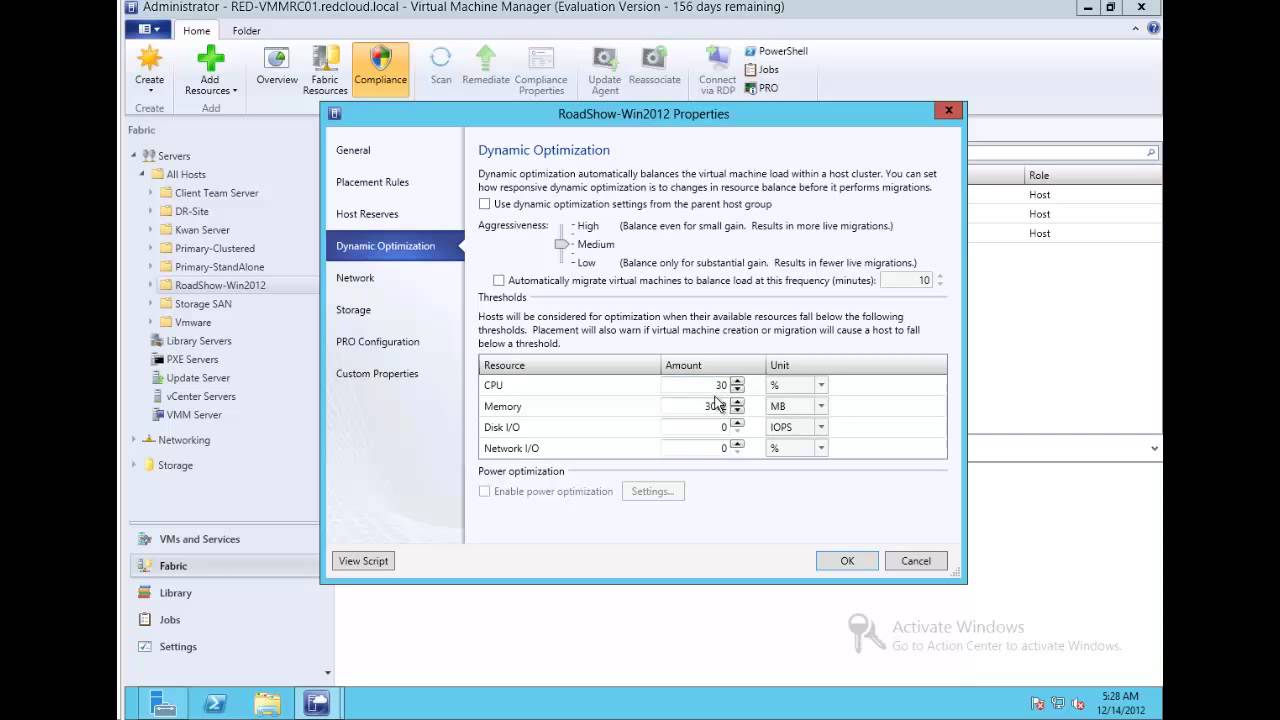Open CPU unit dropdown

point(821,385)
